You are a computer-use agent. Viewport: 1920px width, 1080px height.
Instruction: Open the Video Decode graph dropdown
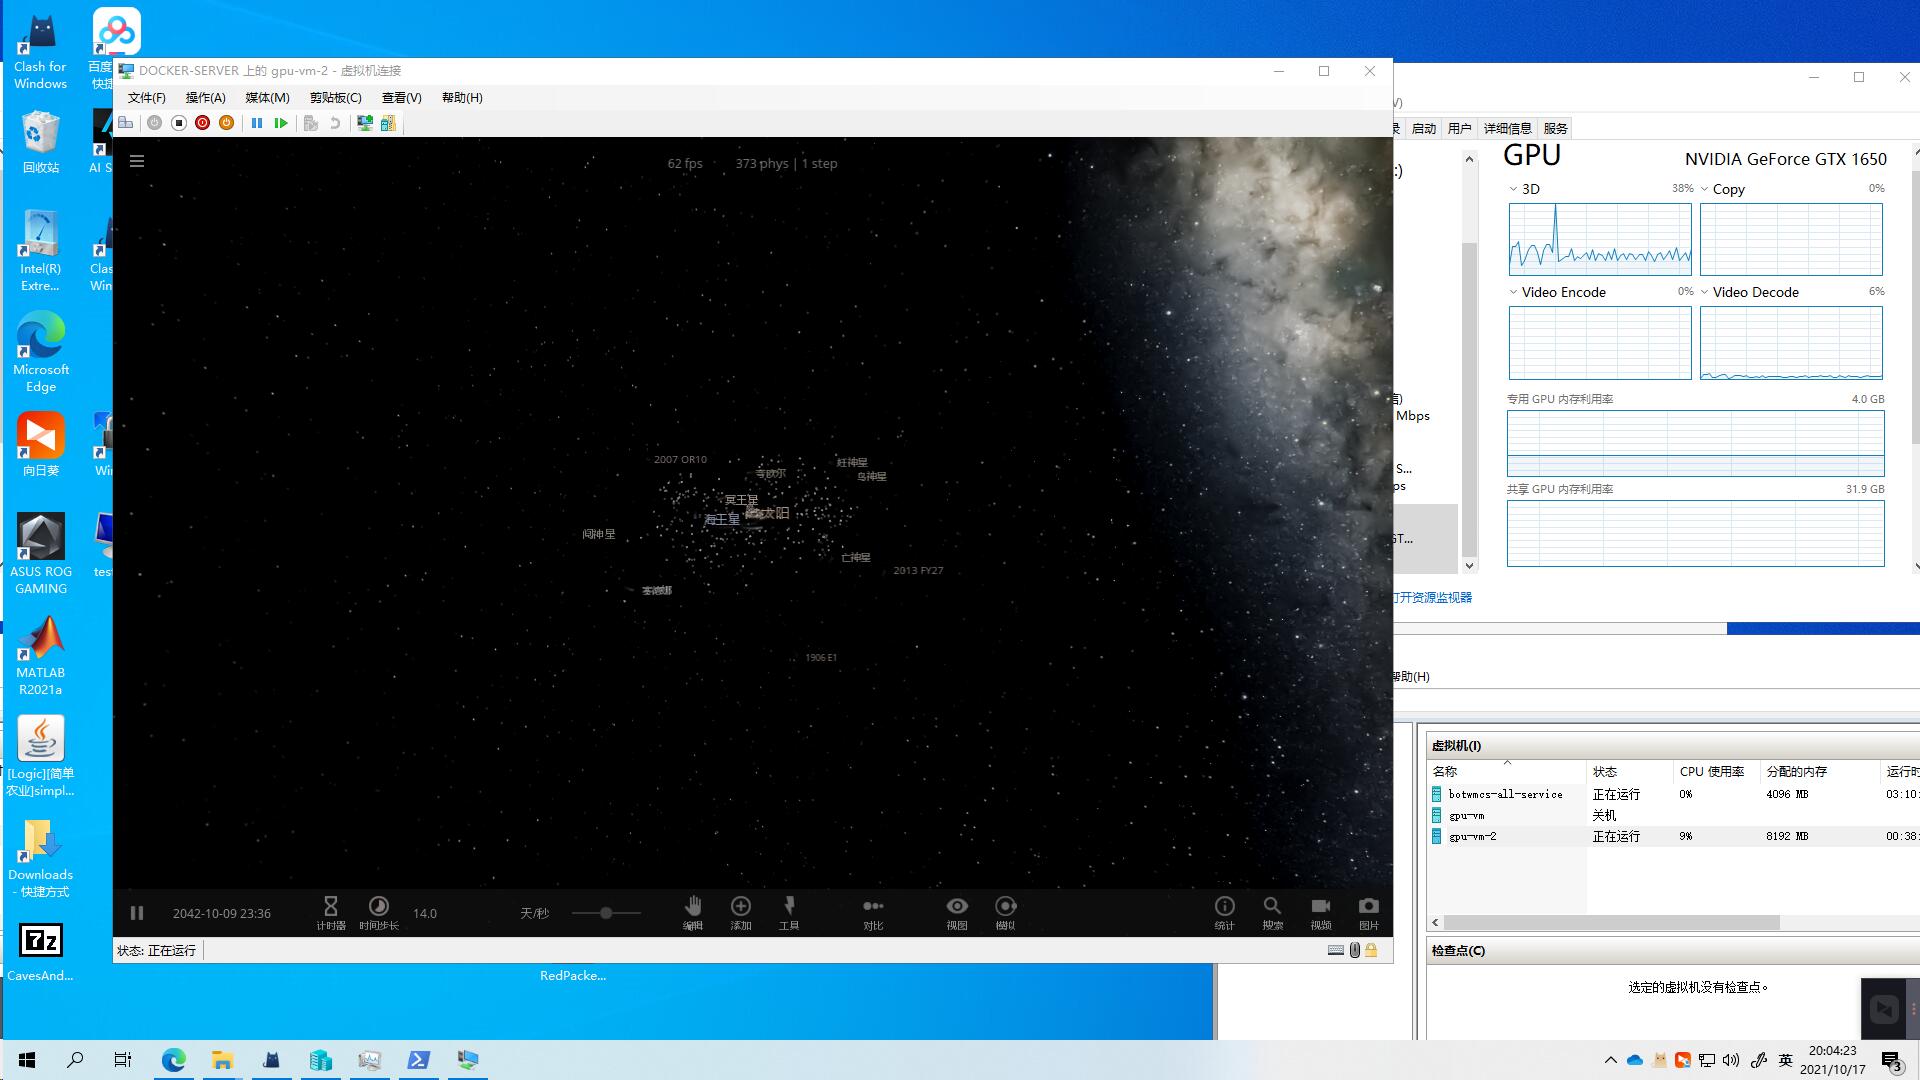(x=1705, y=292)
